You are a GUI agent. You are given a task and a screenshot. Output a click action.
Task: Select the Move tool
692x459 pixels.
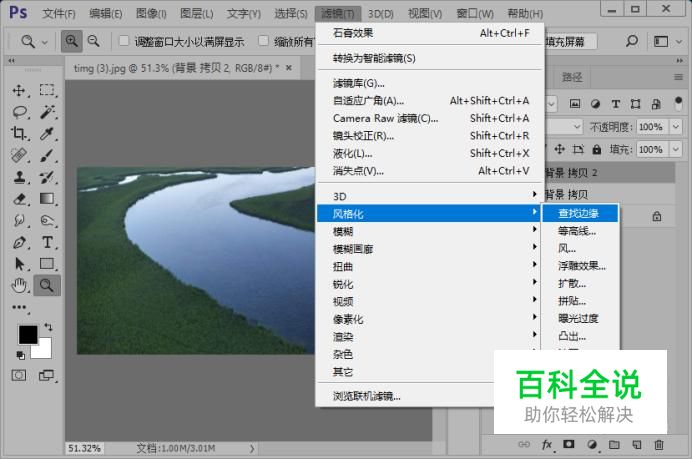click(x=19, y=90)
